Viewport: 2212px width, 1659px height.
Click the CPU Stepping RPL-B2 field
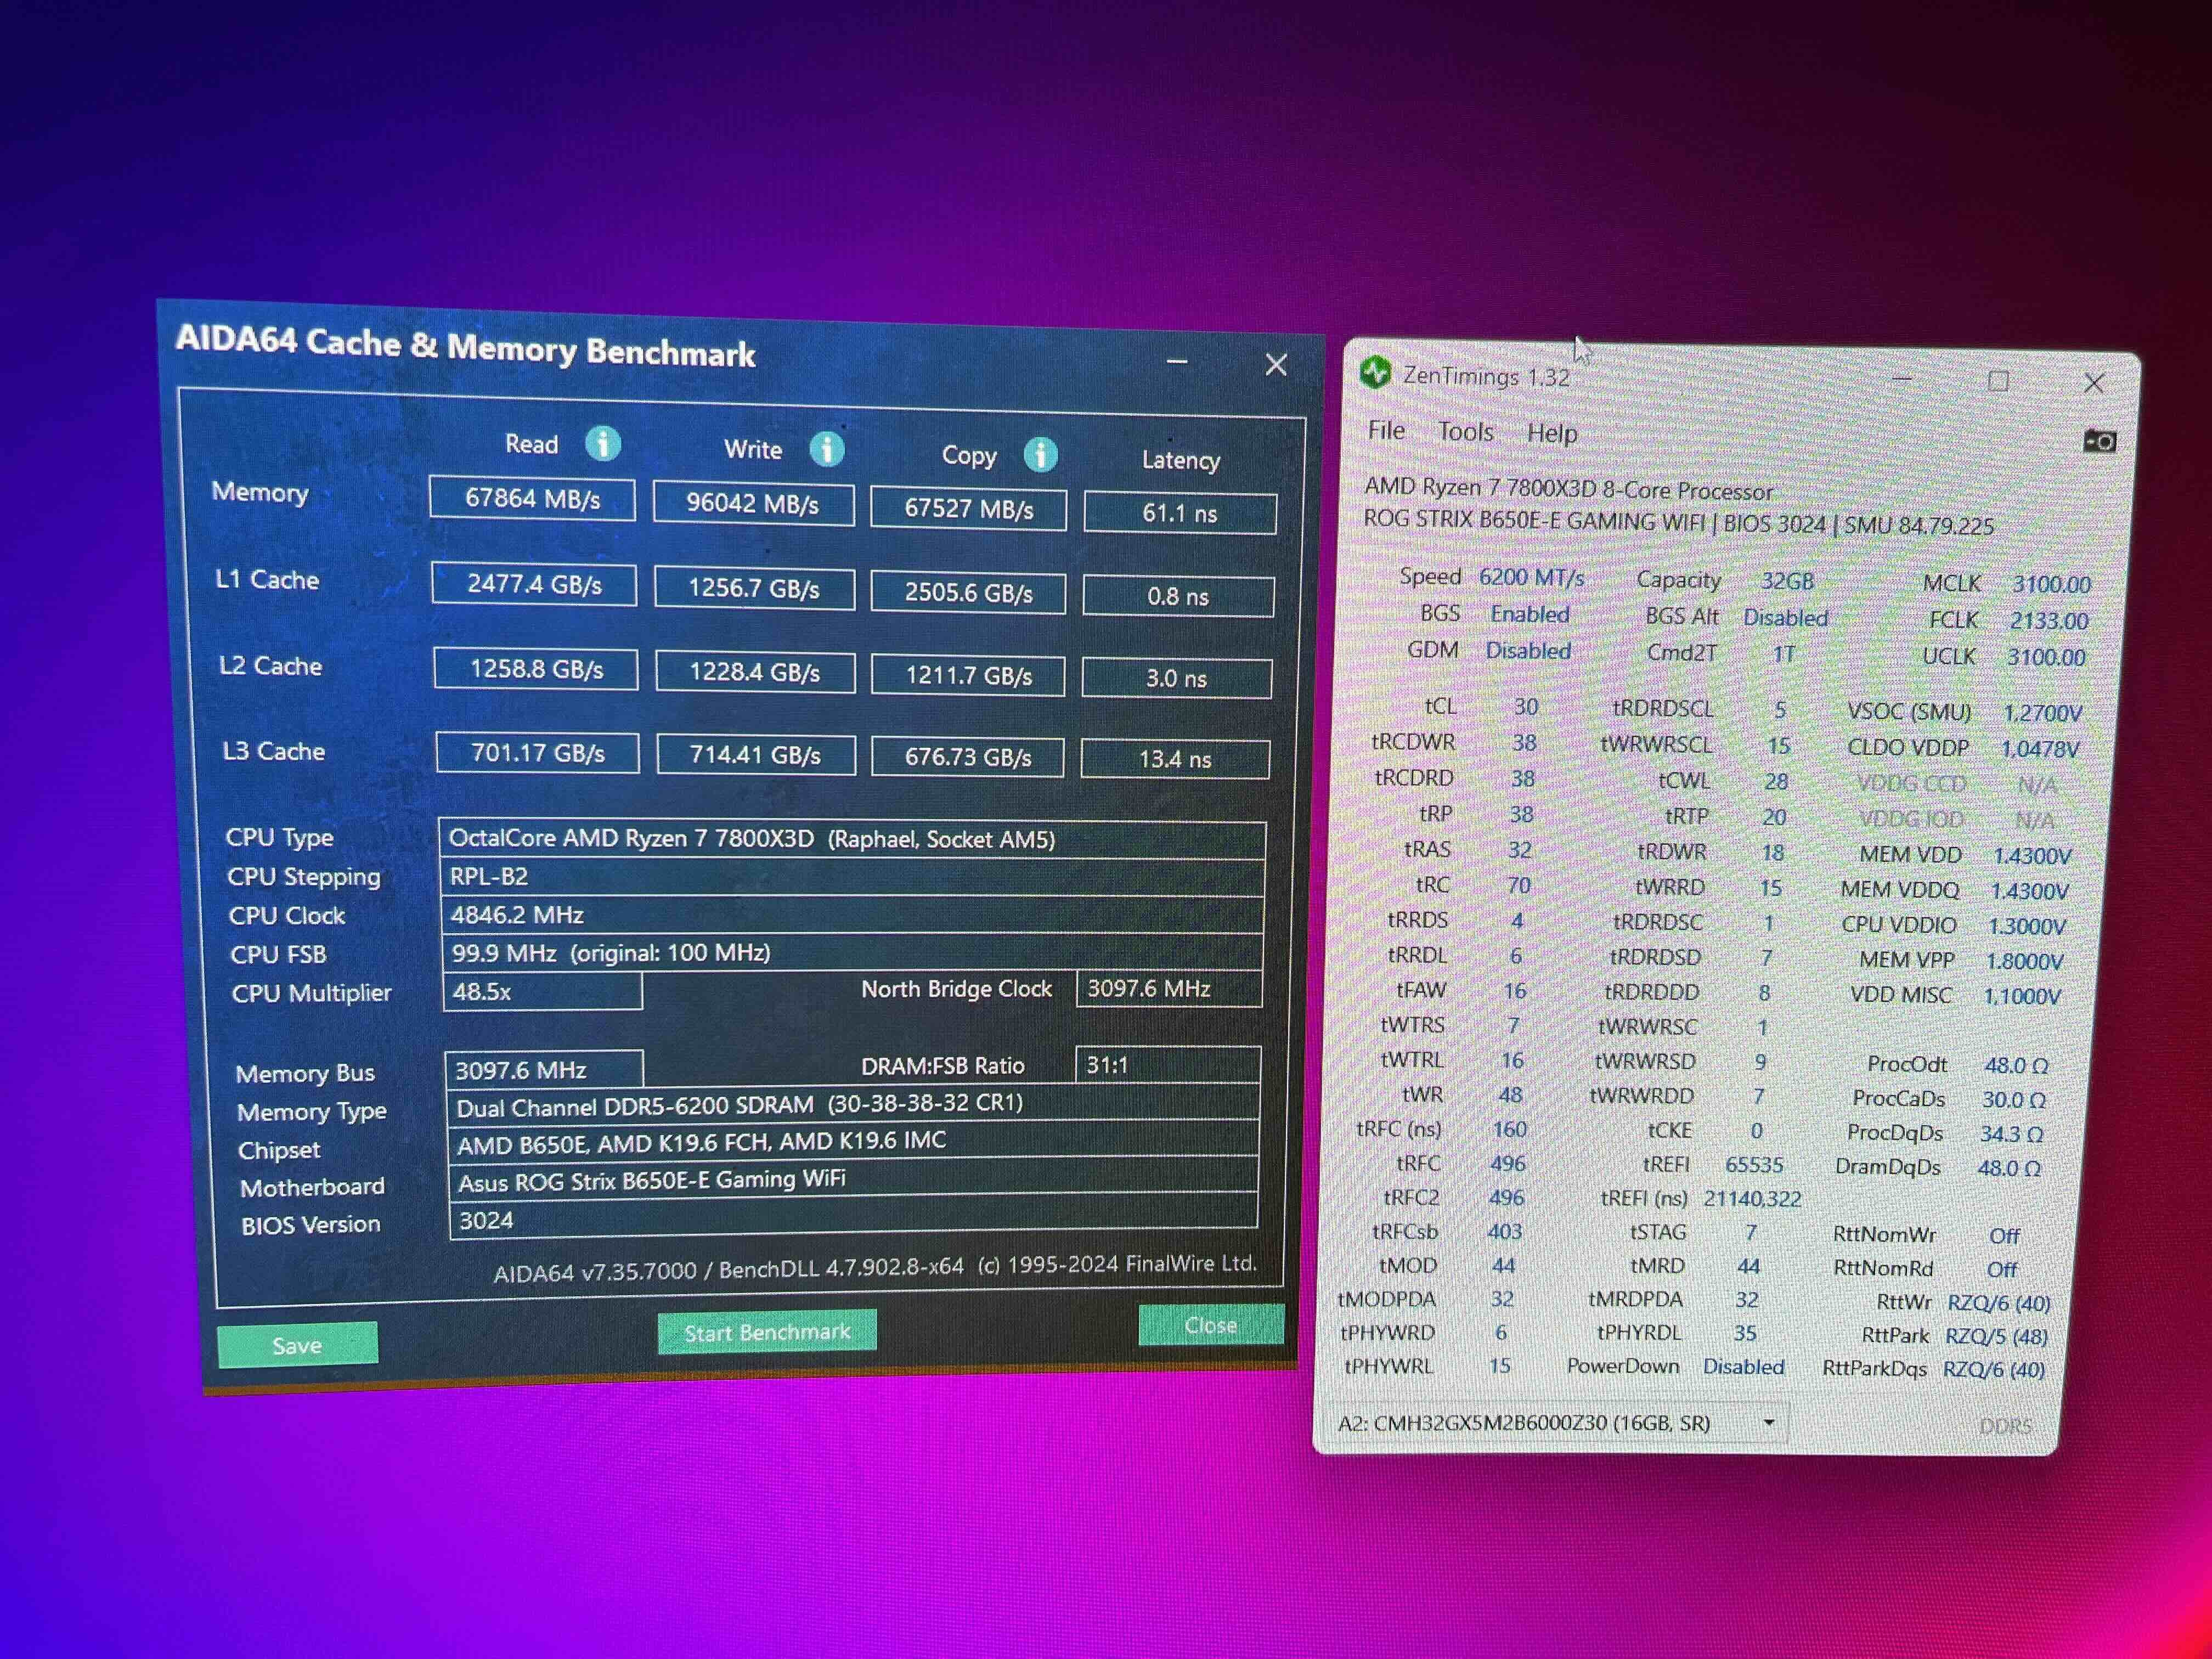(x=852, y=877)
